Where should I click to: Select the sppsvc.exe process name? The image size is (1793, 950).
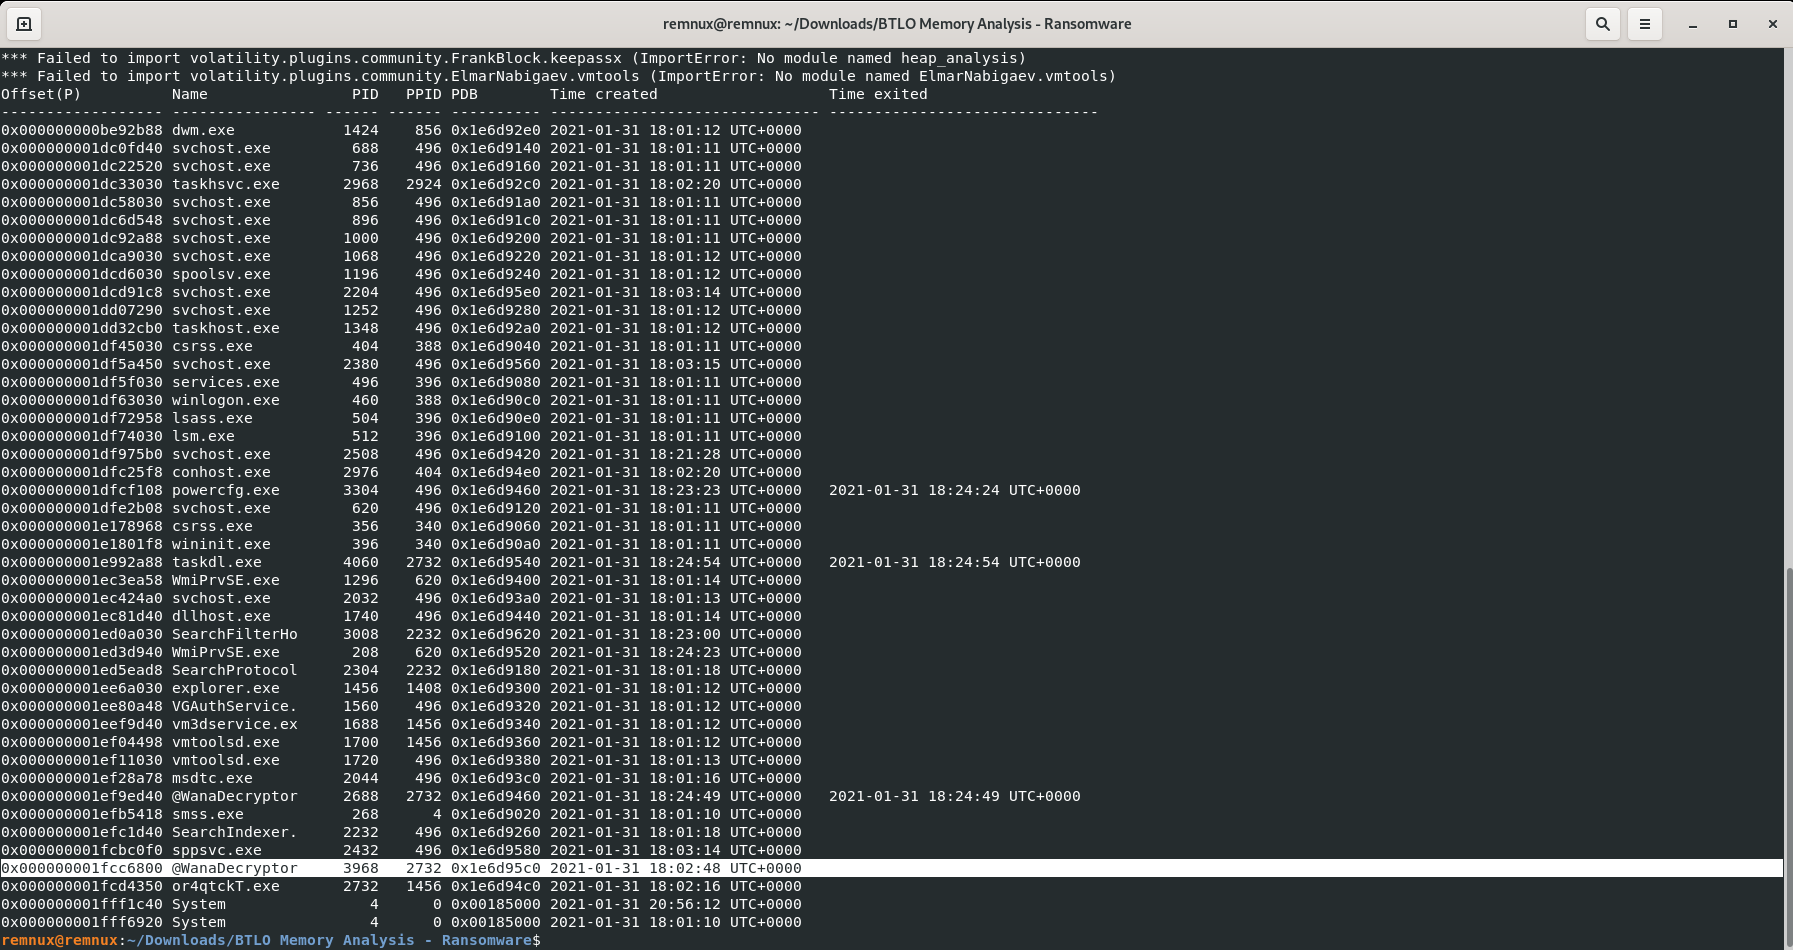pyautogui.click(x=217, y=850)
